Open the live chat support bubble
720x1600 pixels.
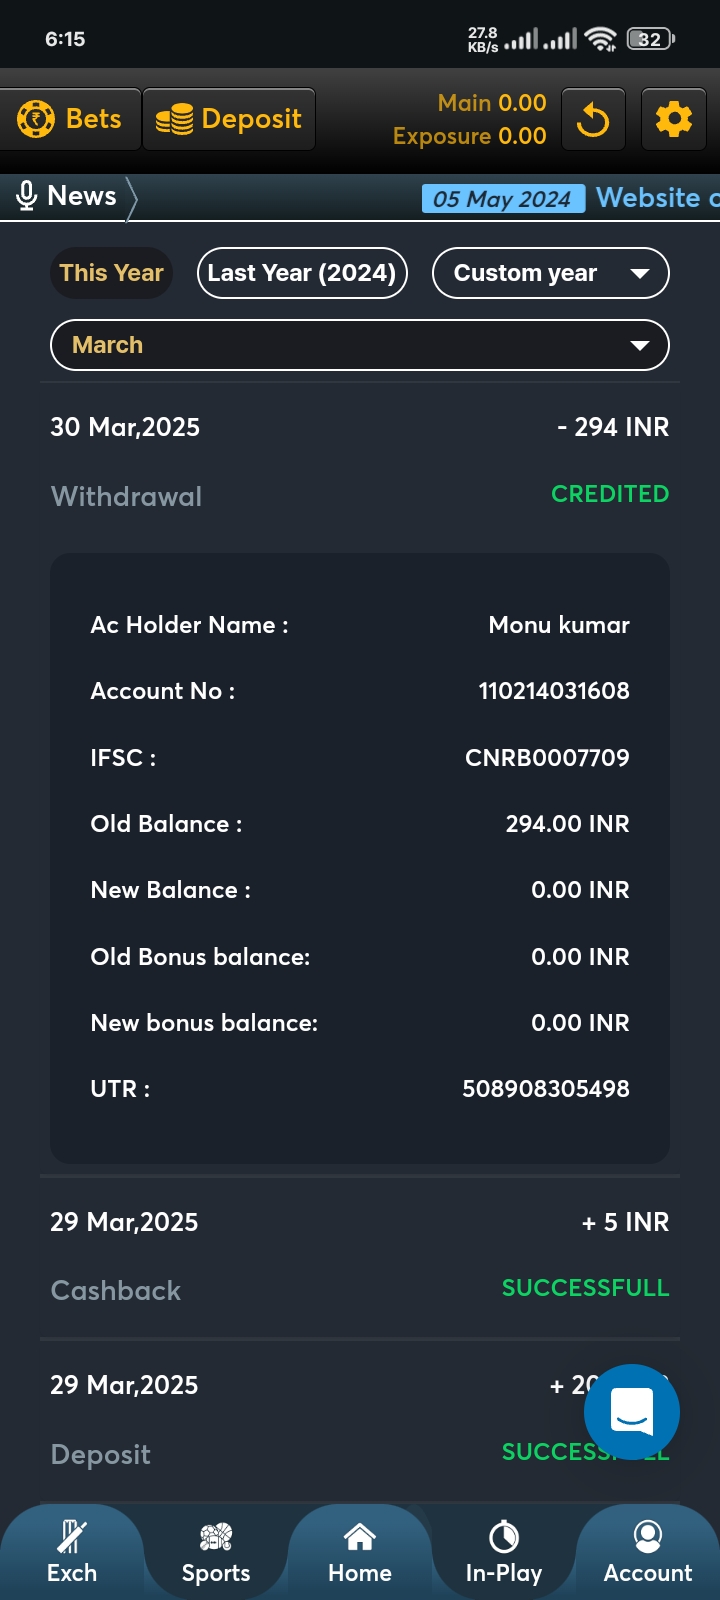(x=632, y=1411)
